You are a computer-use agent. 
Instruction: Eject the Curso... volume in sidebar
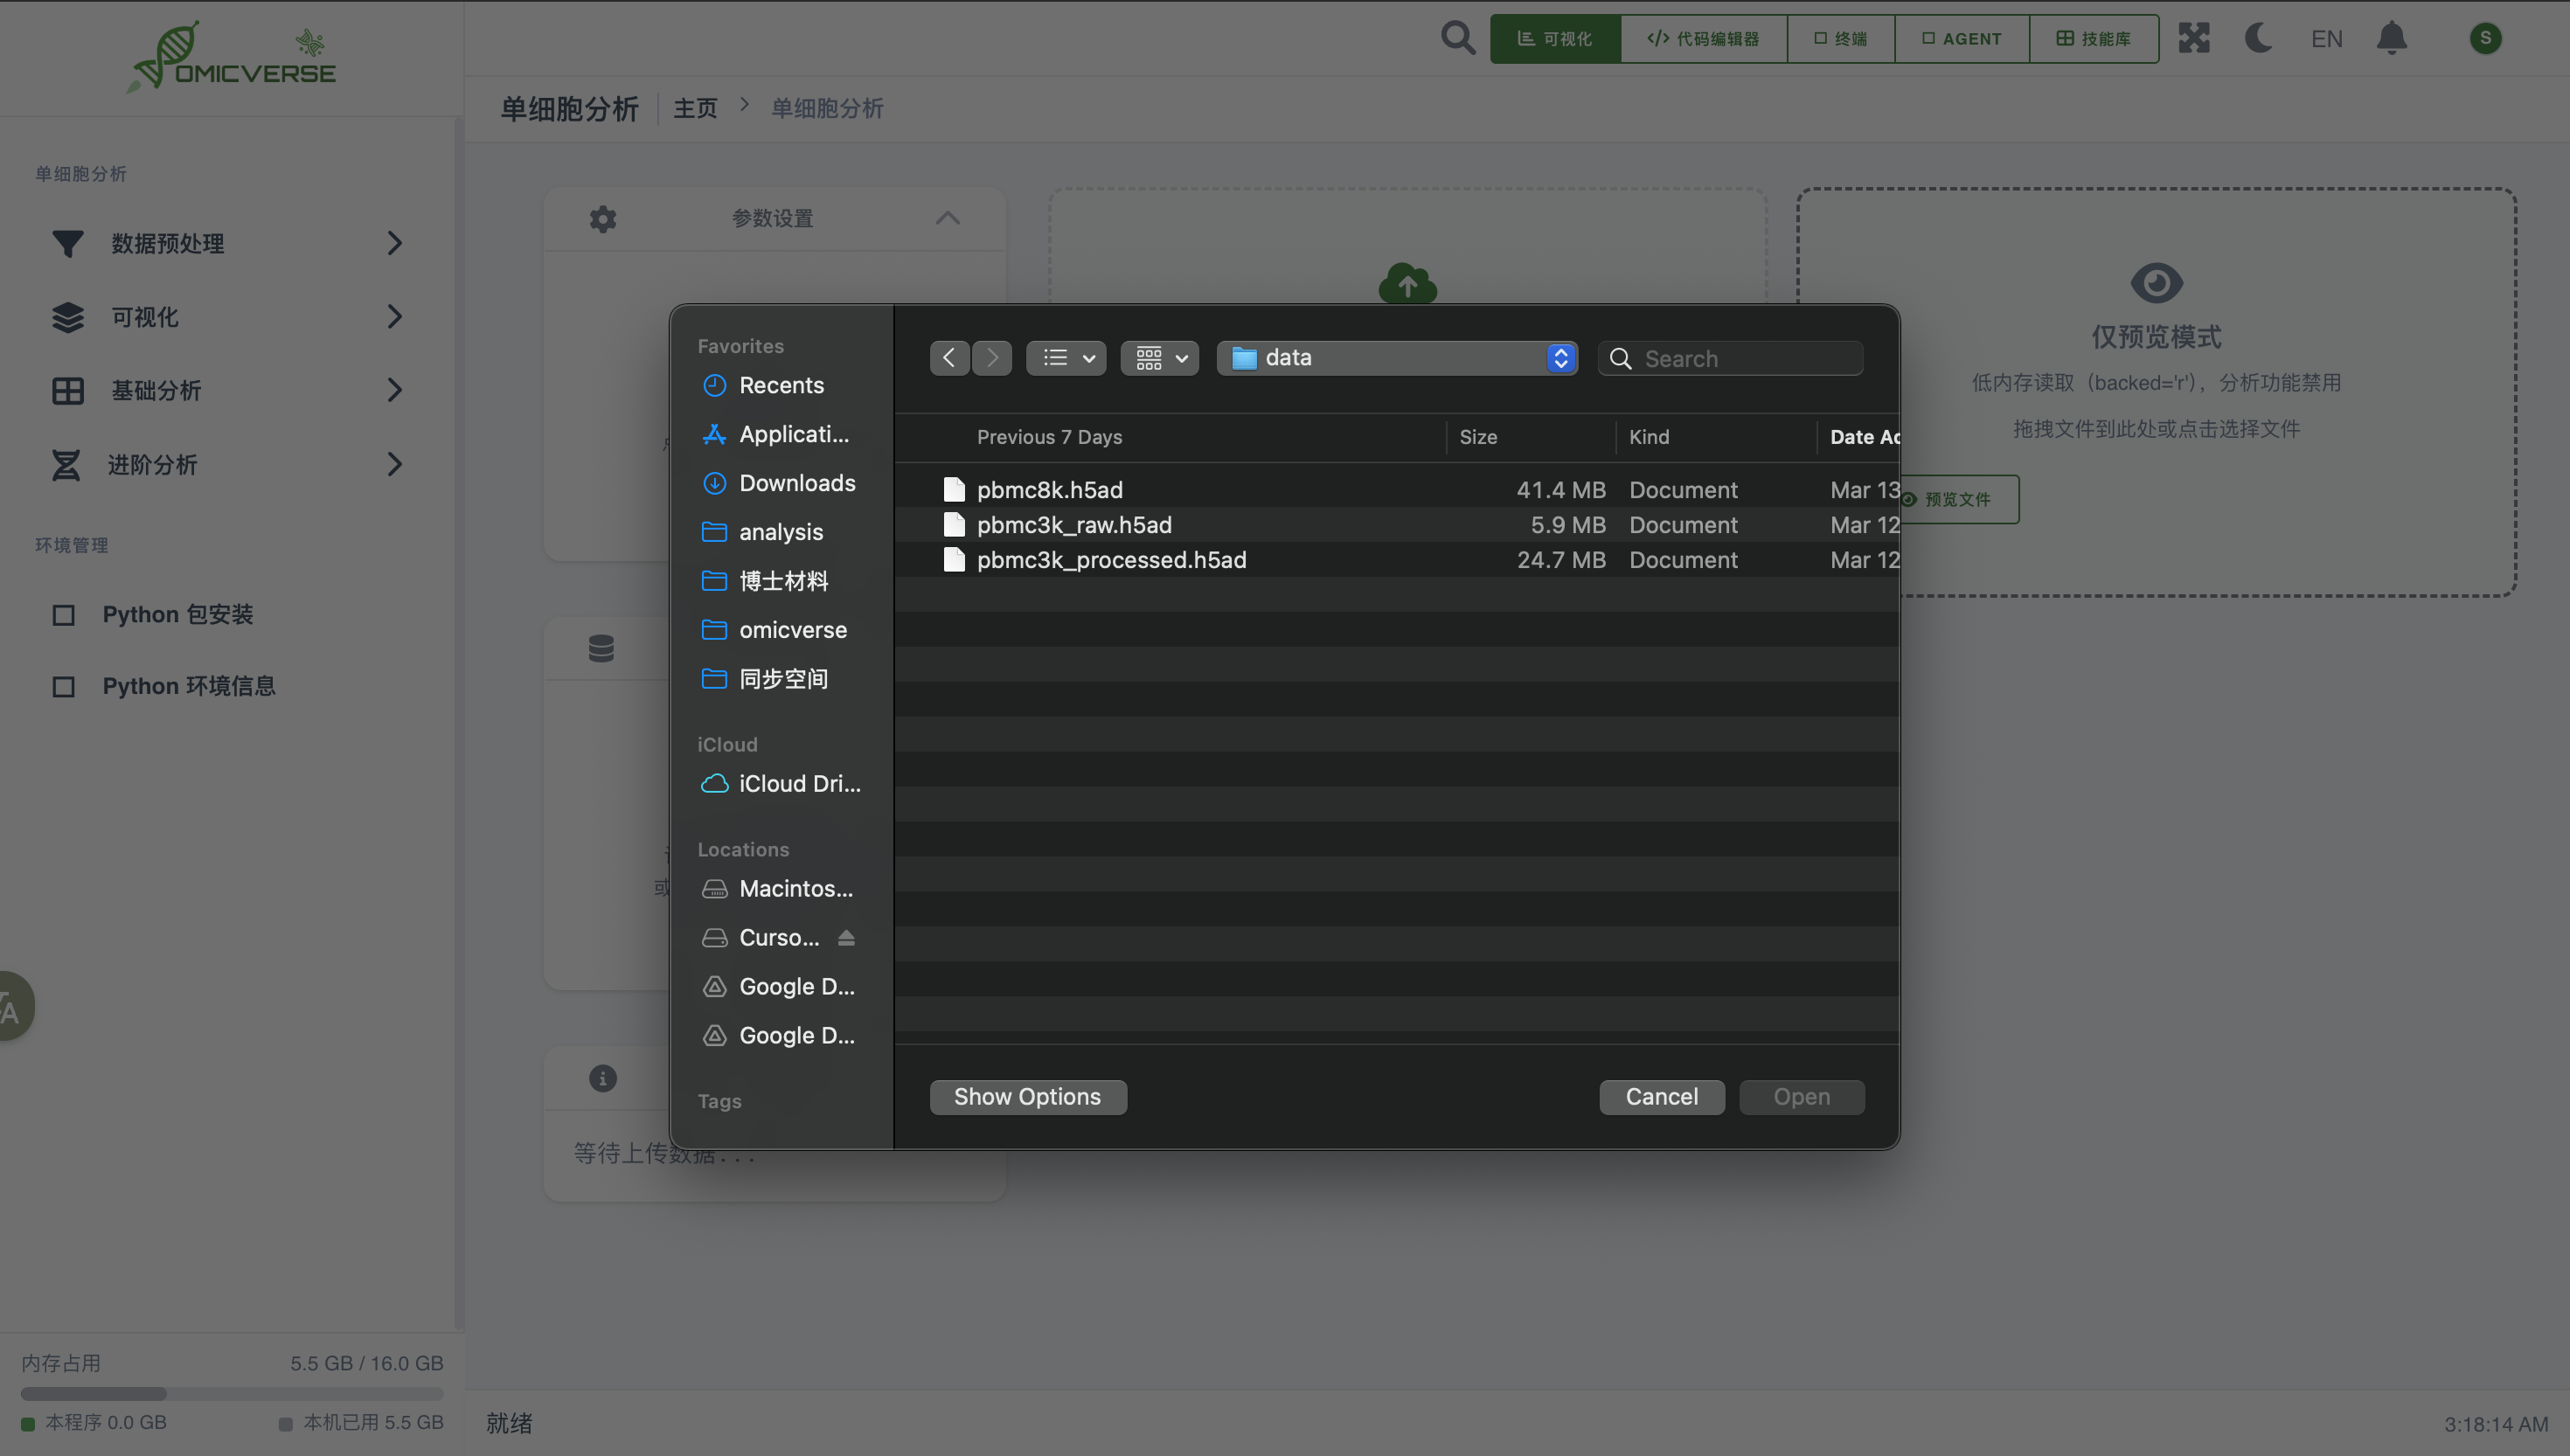coord(846,937)
